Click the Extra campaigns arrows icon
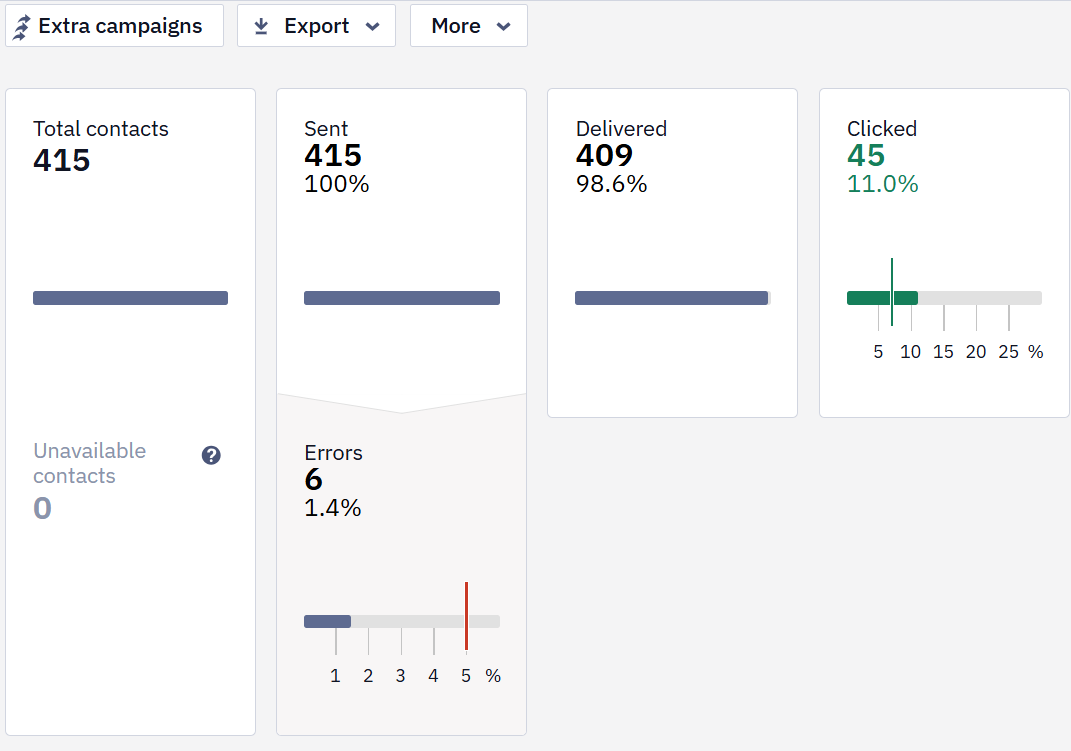Image resolution: width=1071 pixels, height=751 pixels. point(22,27)
